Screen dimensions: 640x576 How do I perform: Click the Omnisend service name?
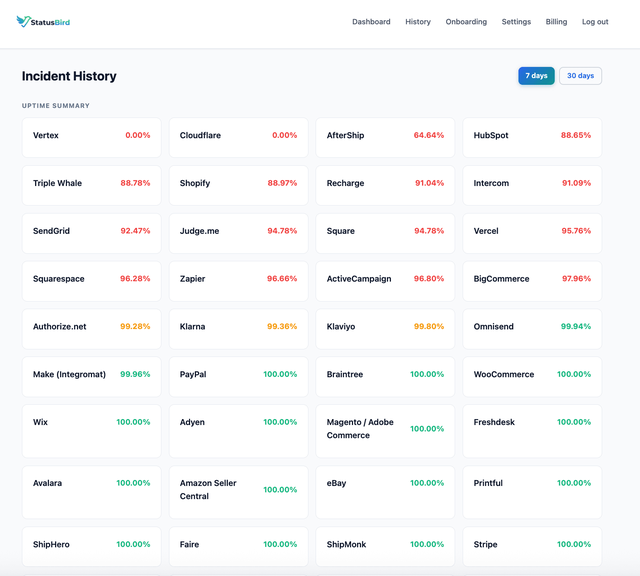(x=493, y=326)
